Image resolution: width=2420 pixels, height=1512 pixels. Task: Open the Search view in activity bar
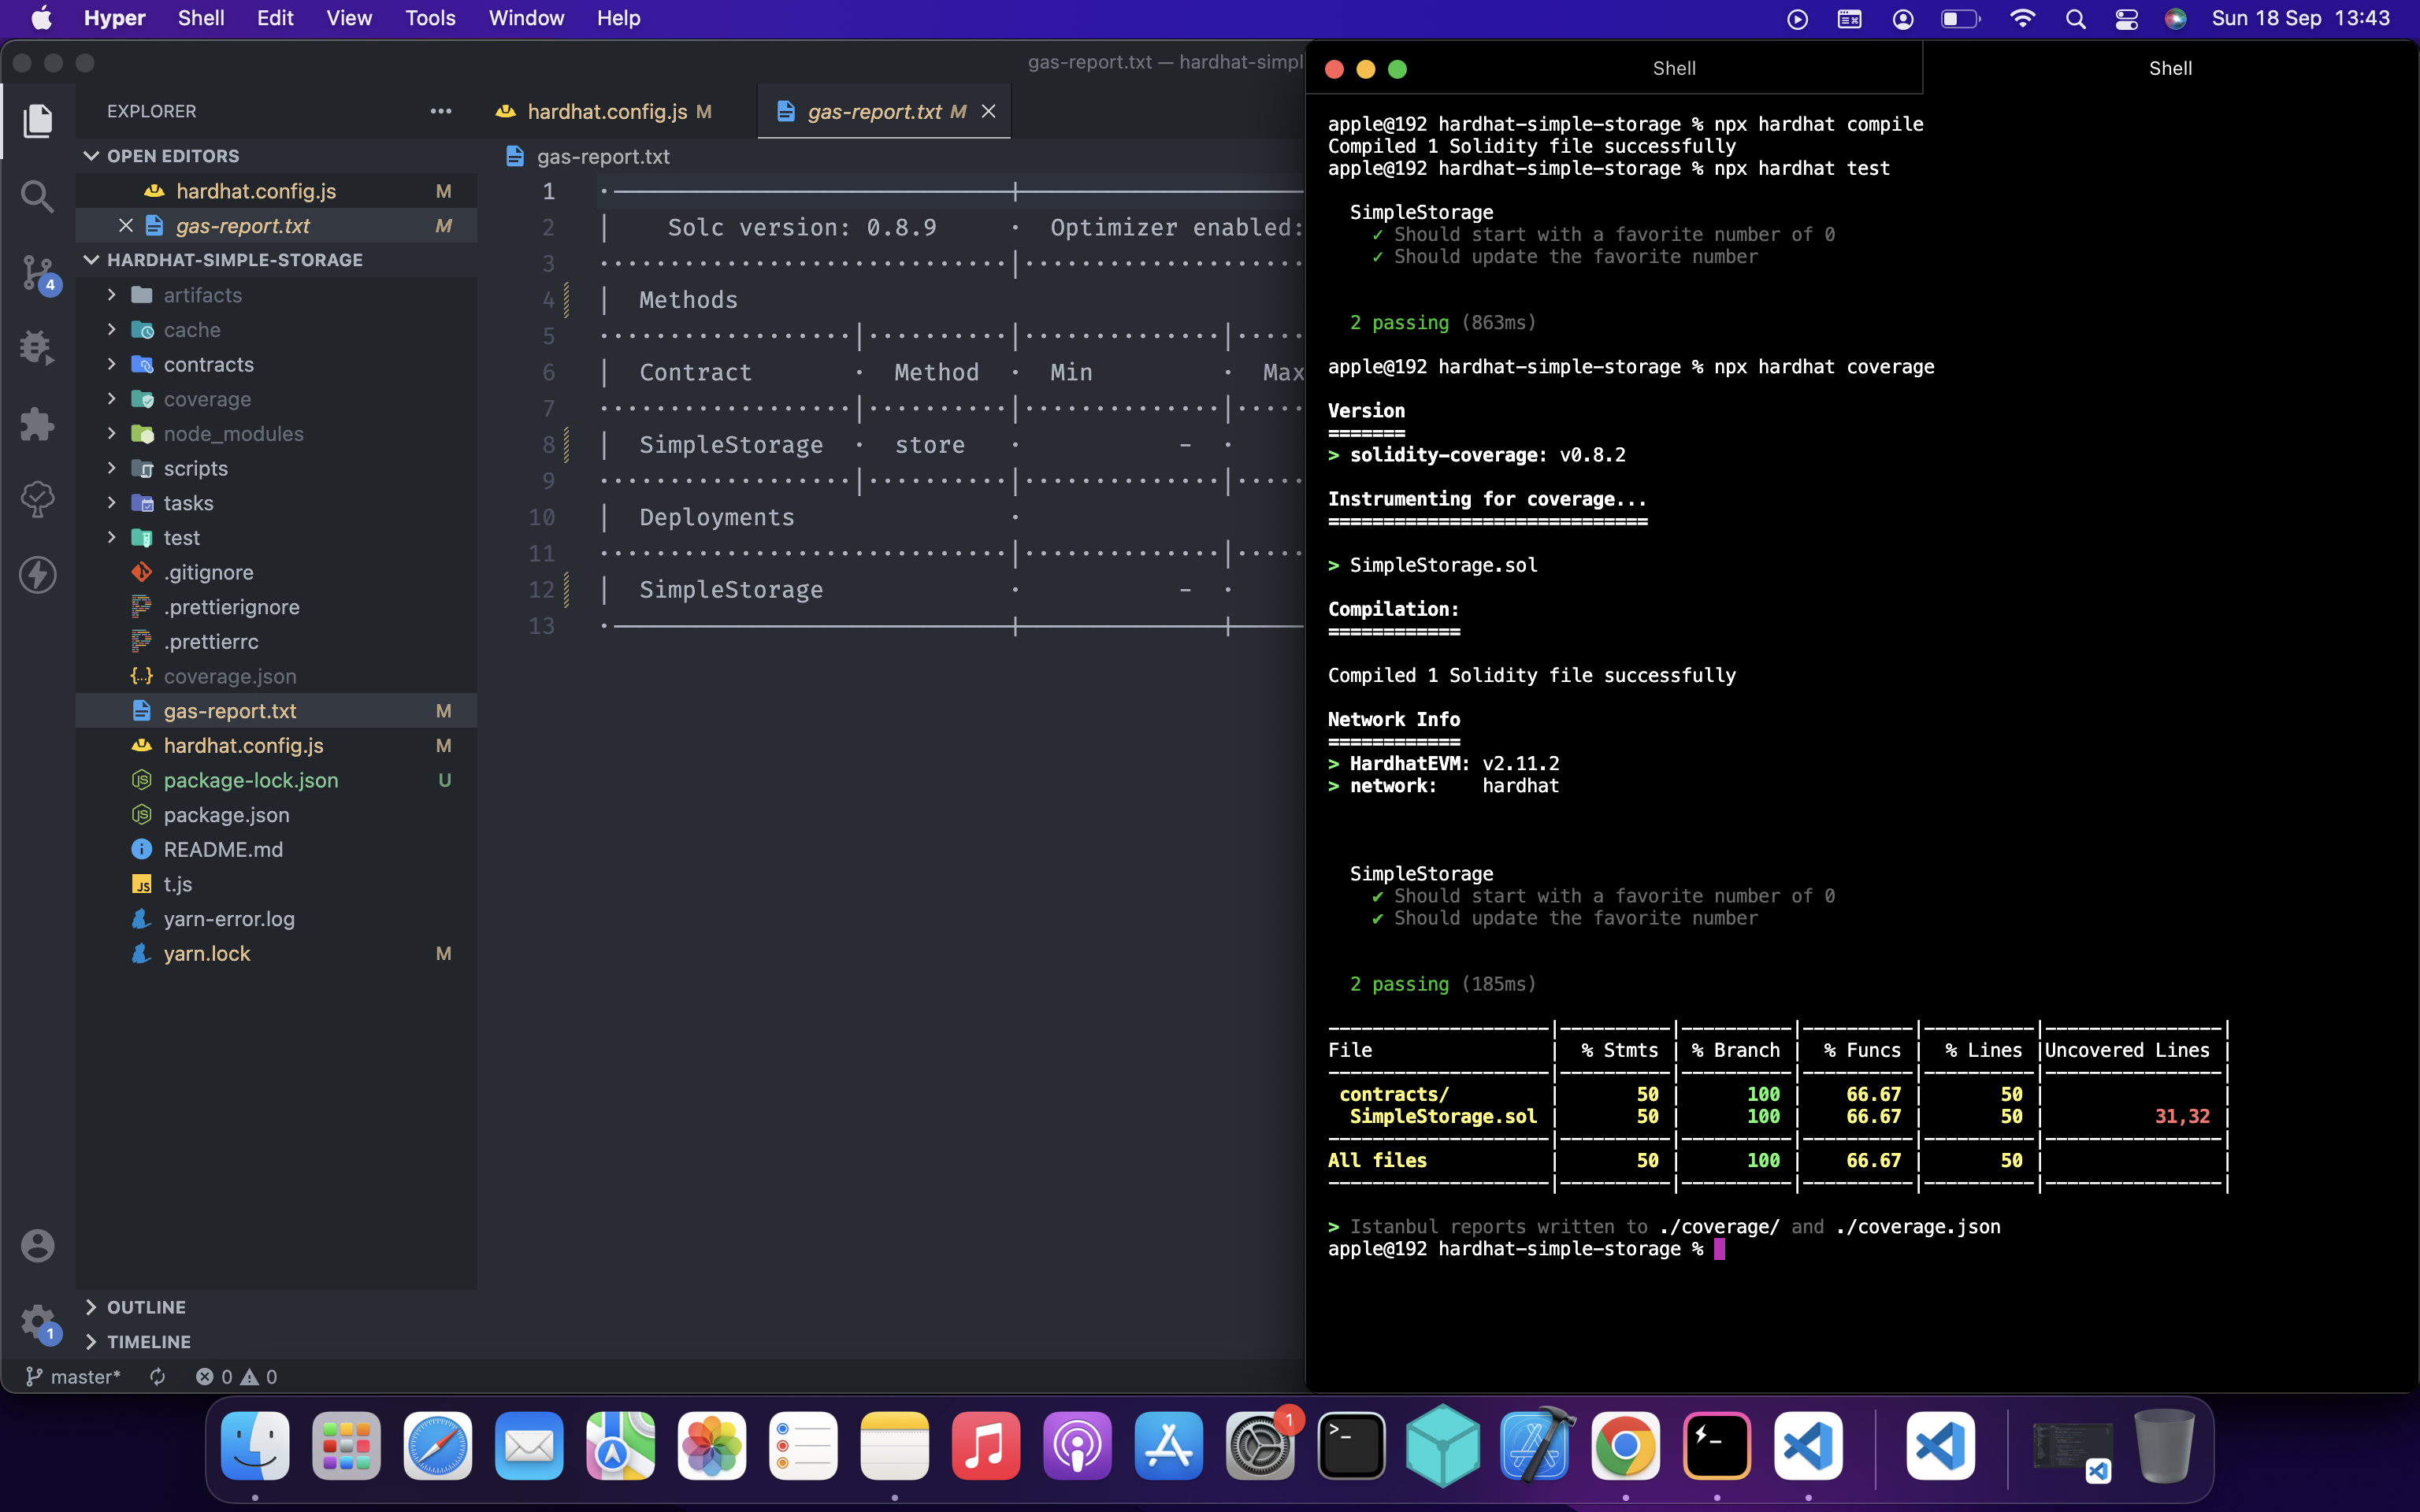(38, 197)
